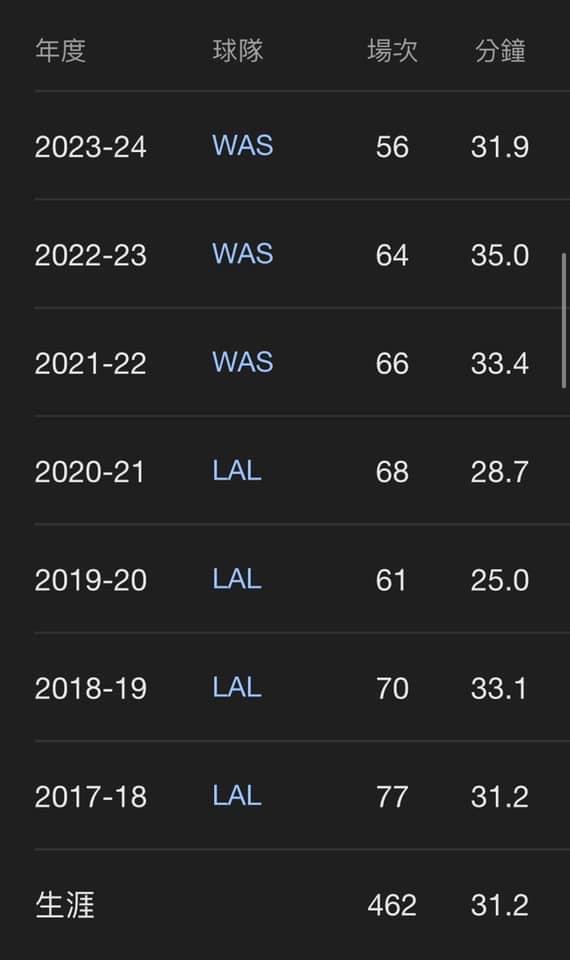Click the vertical scrollbar thumb
Image resolution: width=570 pixels, height=960 pixels.
coord(564,320)
